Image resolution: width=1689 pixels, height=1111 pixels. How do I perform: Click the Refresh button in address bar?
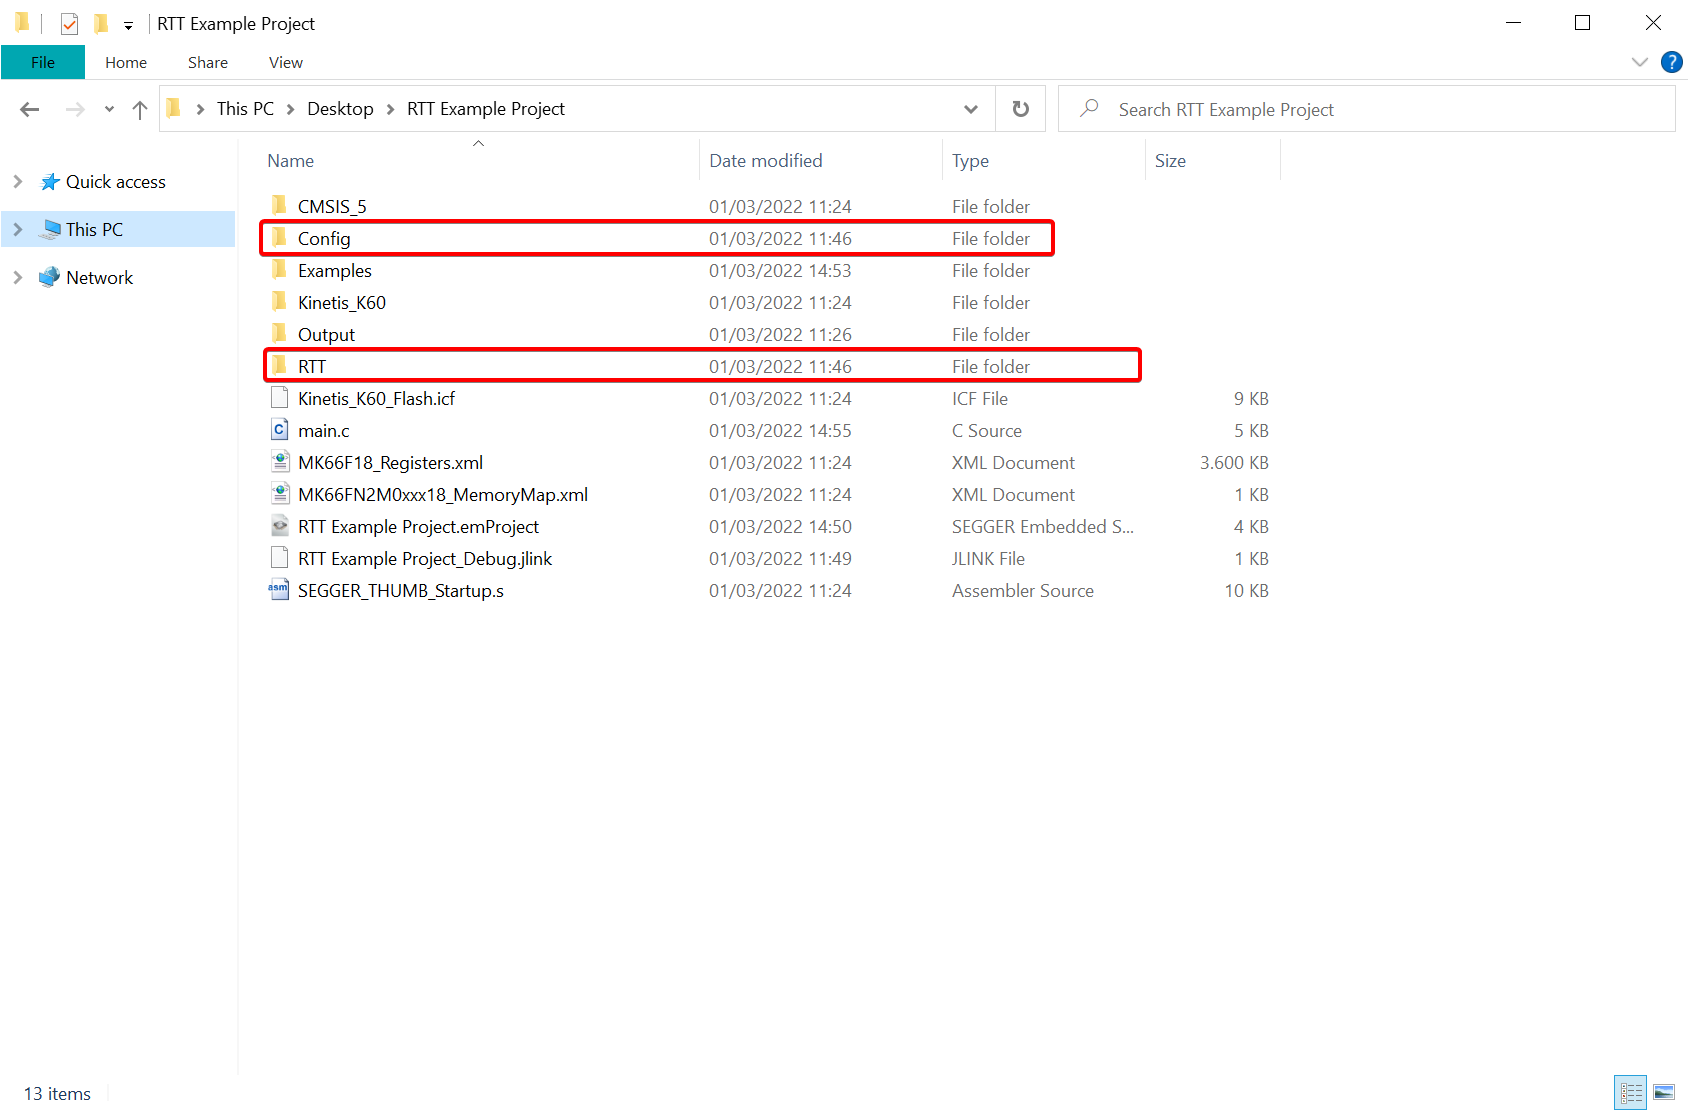click(1020, 109)
